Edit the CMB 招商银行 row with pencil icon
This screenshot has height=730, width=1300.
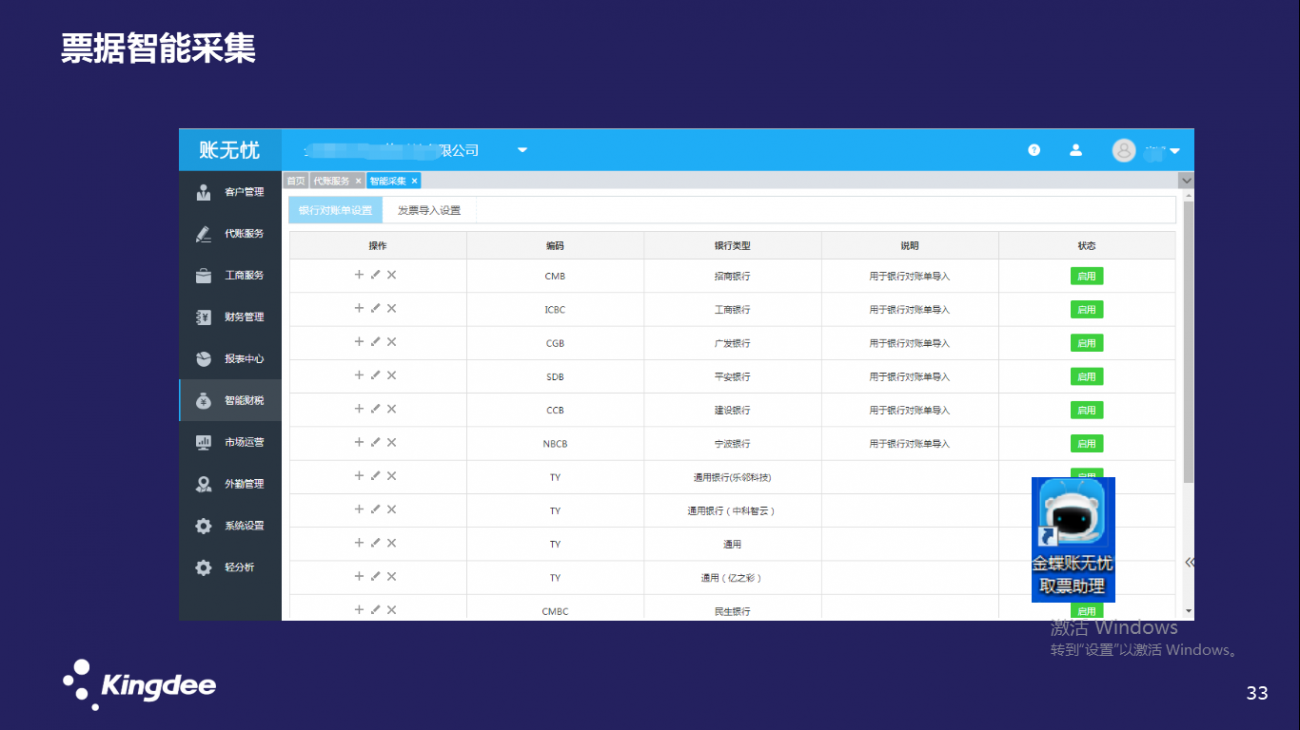coord(376,275)
